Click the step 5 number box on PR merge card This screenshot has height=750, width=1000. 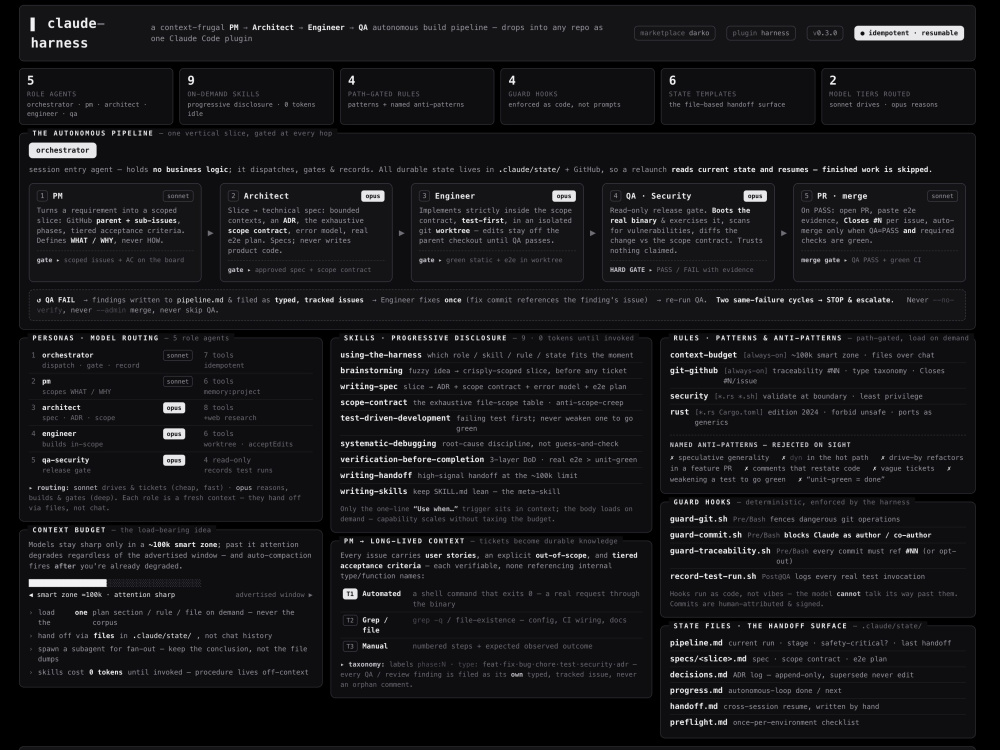(807, 196)
